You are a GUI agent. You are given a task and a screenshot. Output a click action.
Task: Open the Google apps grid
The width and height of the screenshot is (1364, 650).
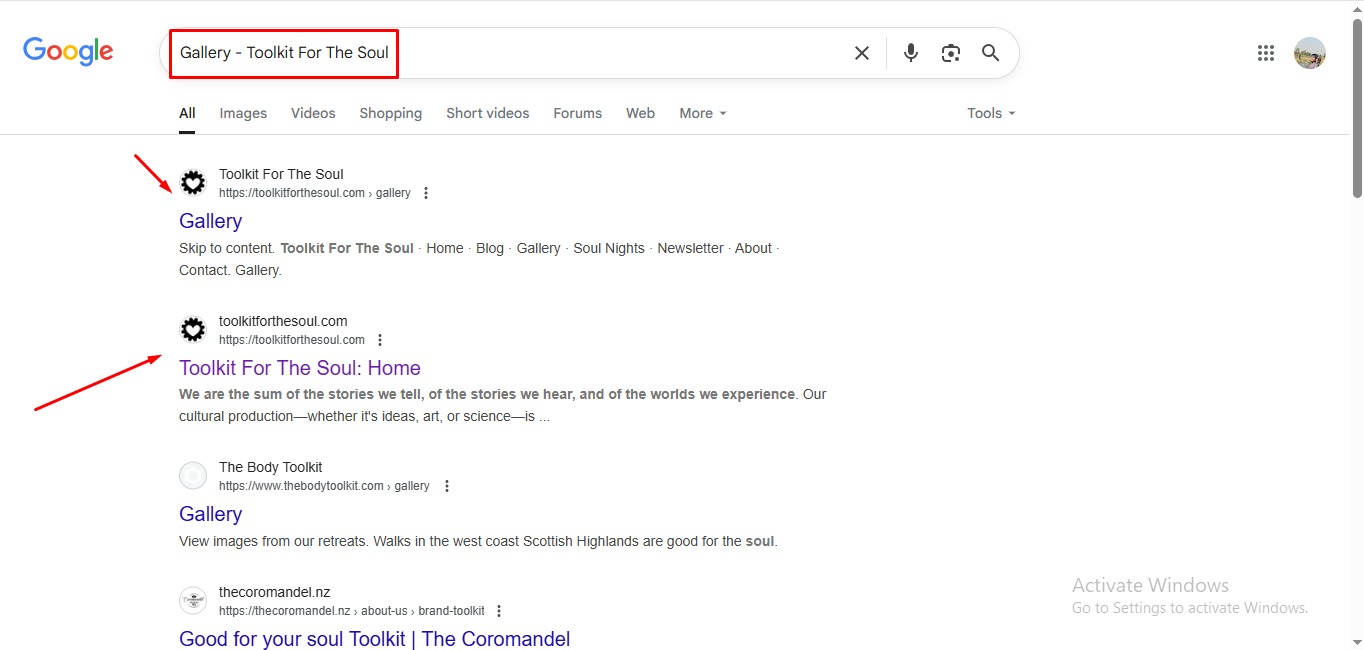click(x=1266, y=53)
